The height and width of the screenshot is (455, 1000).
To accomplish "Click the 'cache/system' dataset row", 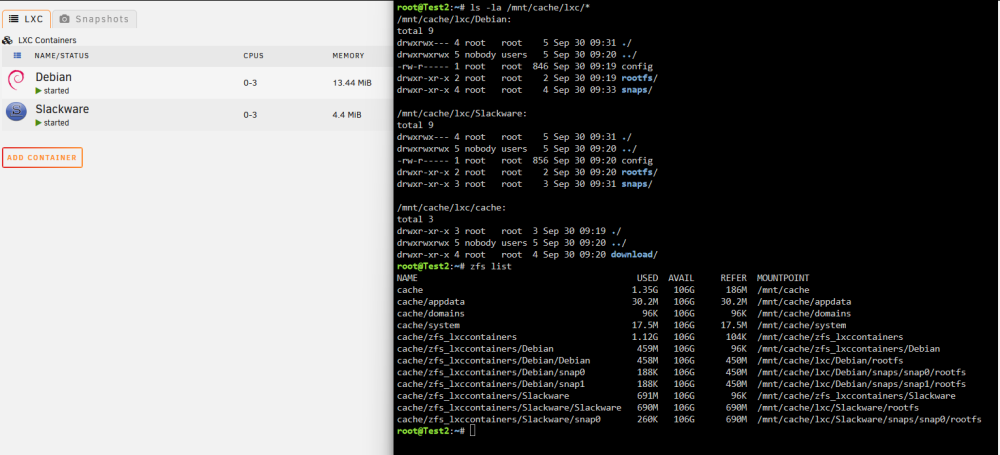I will point(621,325).
